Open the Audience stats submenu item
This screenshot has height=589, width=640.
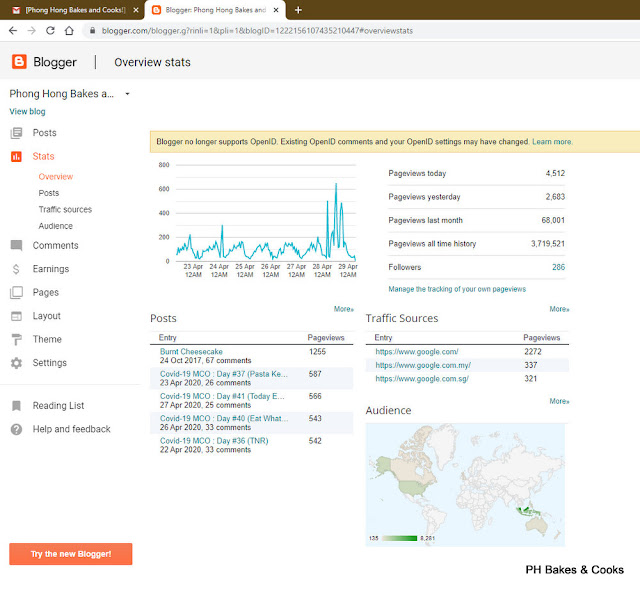[56, 226]
